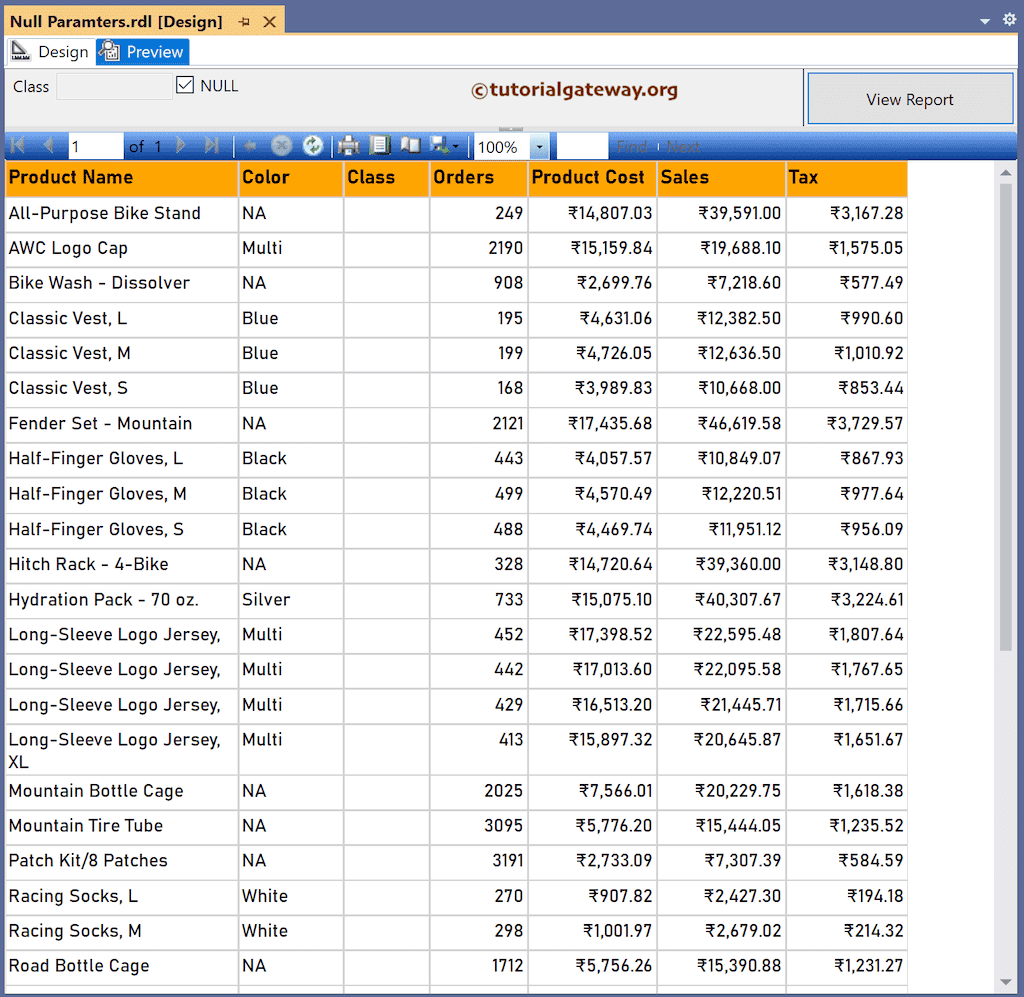Click the Export/Save report icon
1024x997 pixels.
(440, 146)
